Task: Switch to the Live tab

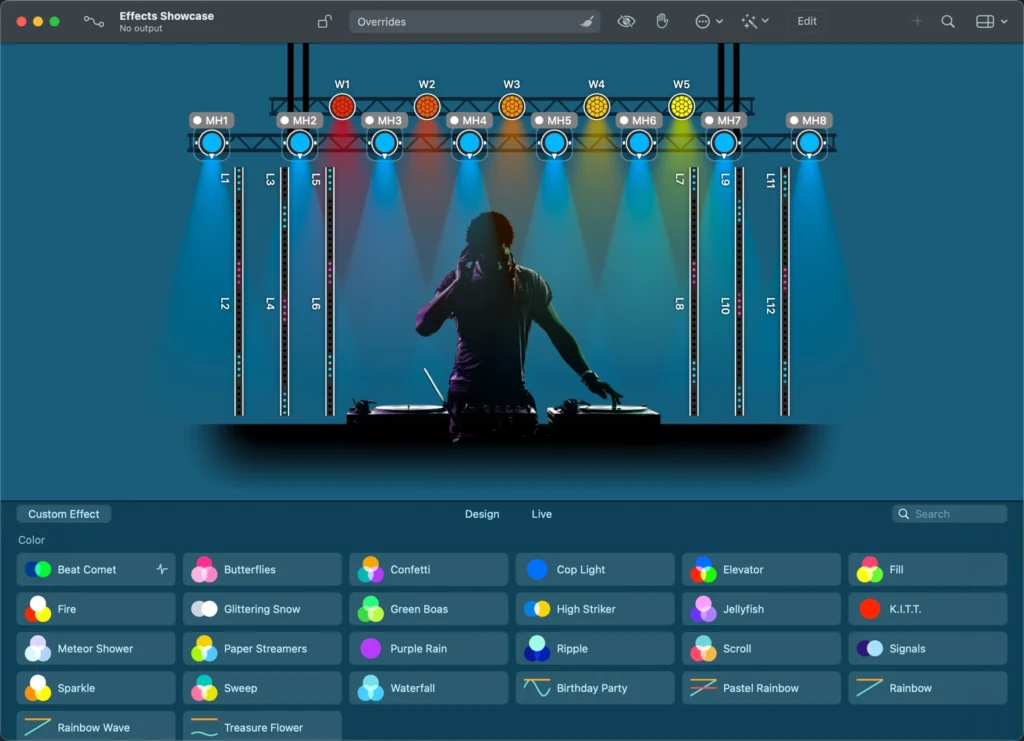Action: point(541,514)
